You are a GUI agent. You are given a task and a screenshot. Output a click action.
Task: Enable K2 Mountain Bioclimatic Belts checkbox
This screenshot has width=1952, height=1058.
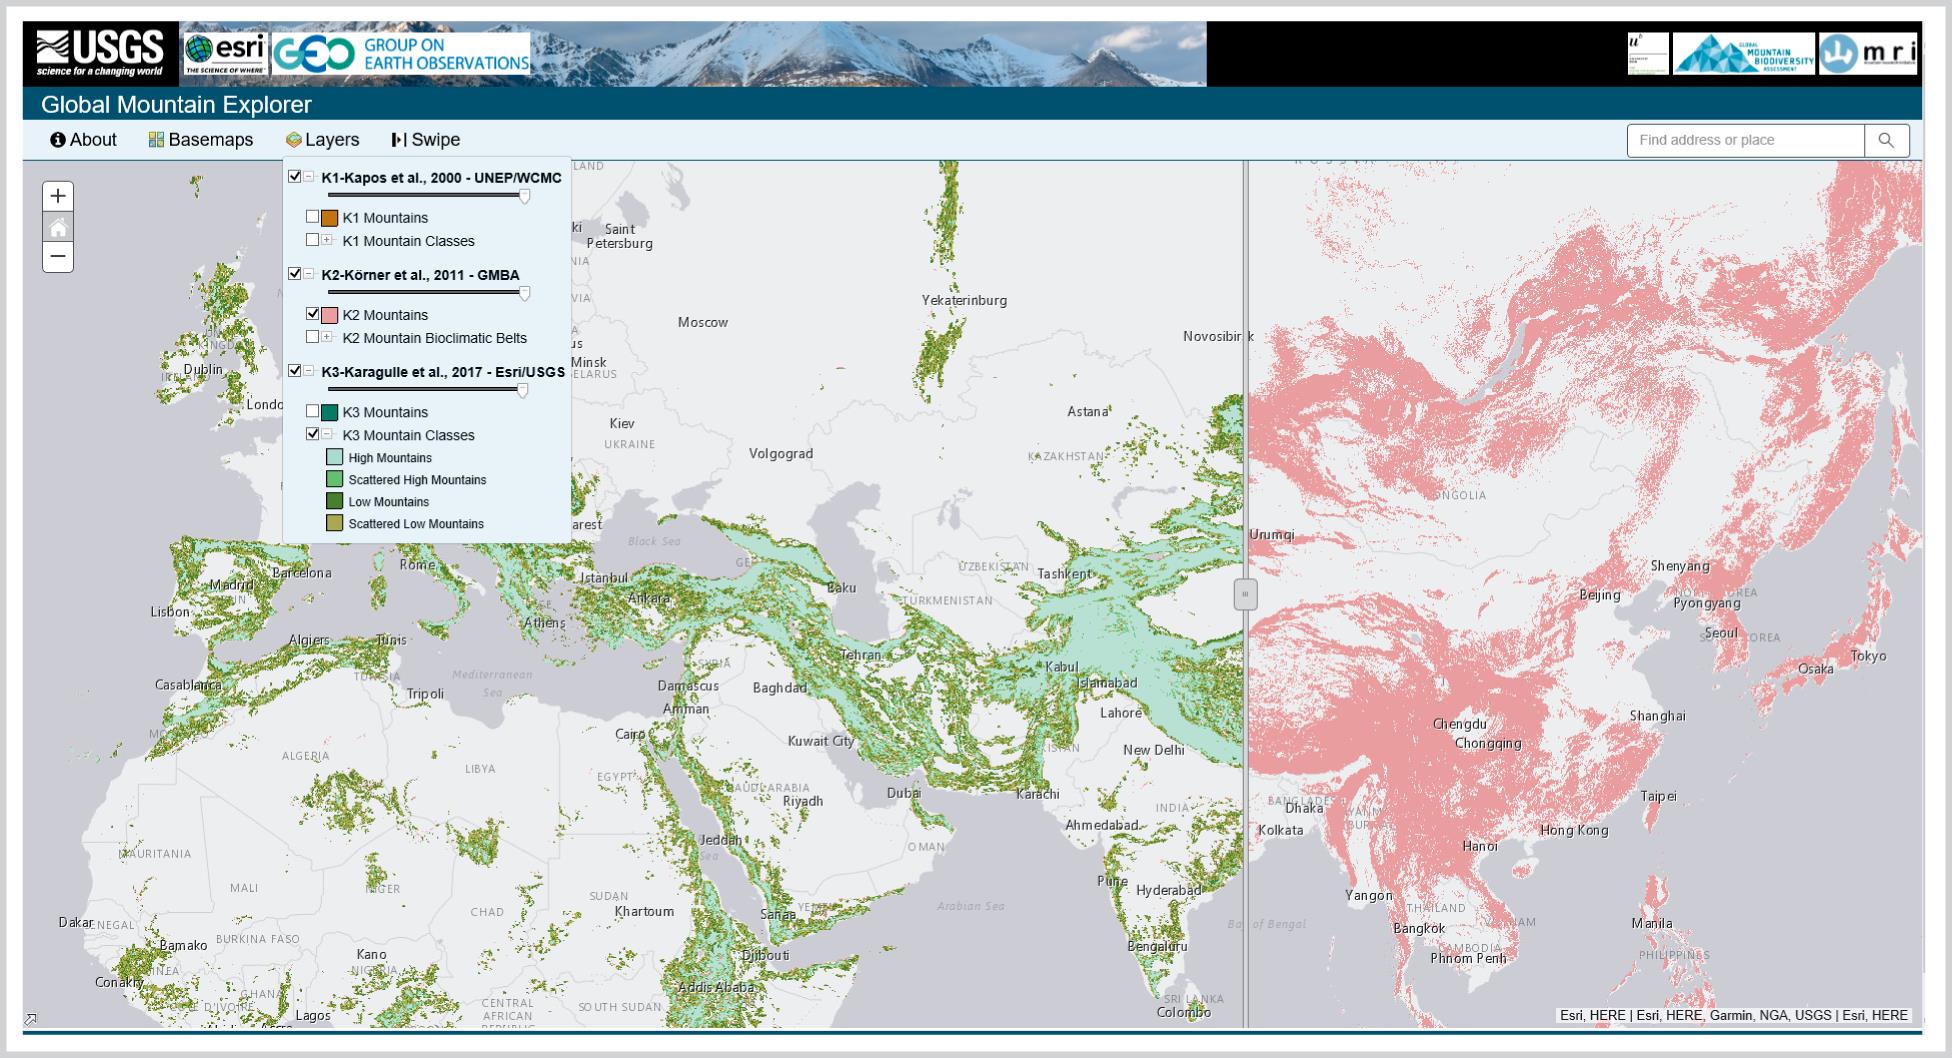[x=313, y=337]
